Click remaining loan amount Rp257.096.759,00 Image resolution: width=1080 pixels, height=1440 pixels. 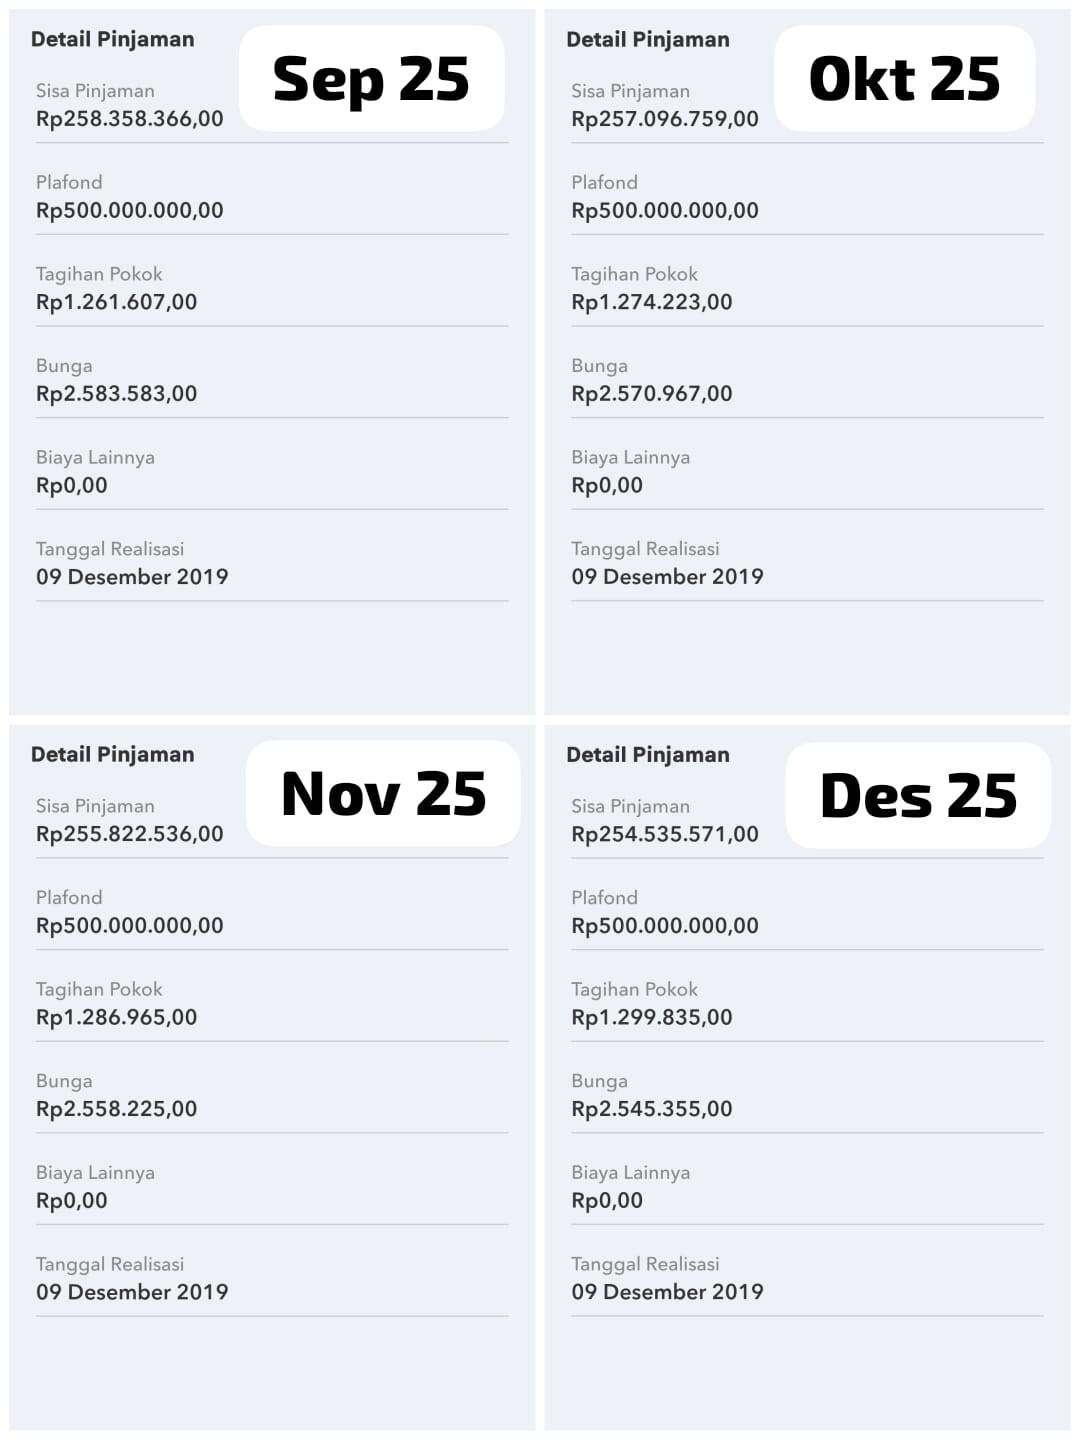point(665,119)
